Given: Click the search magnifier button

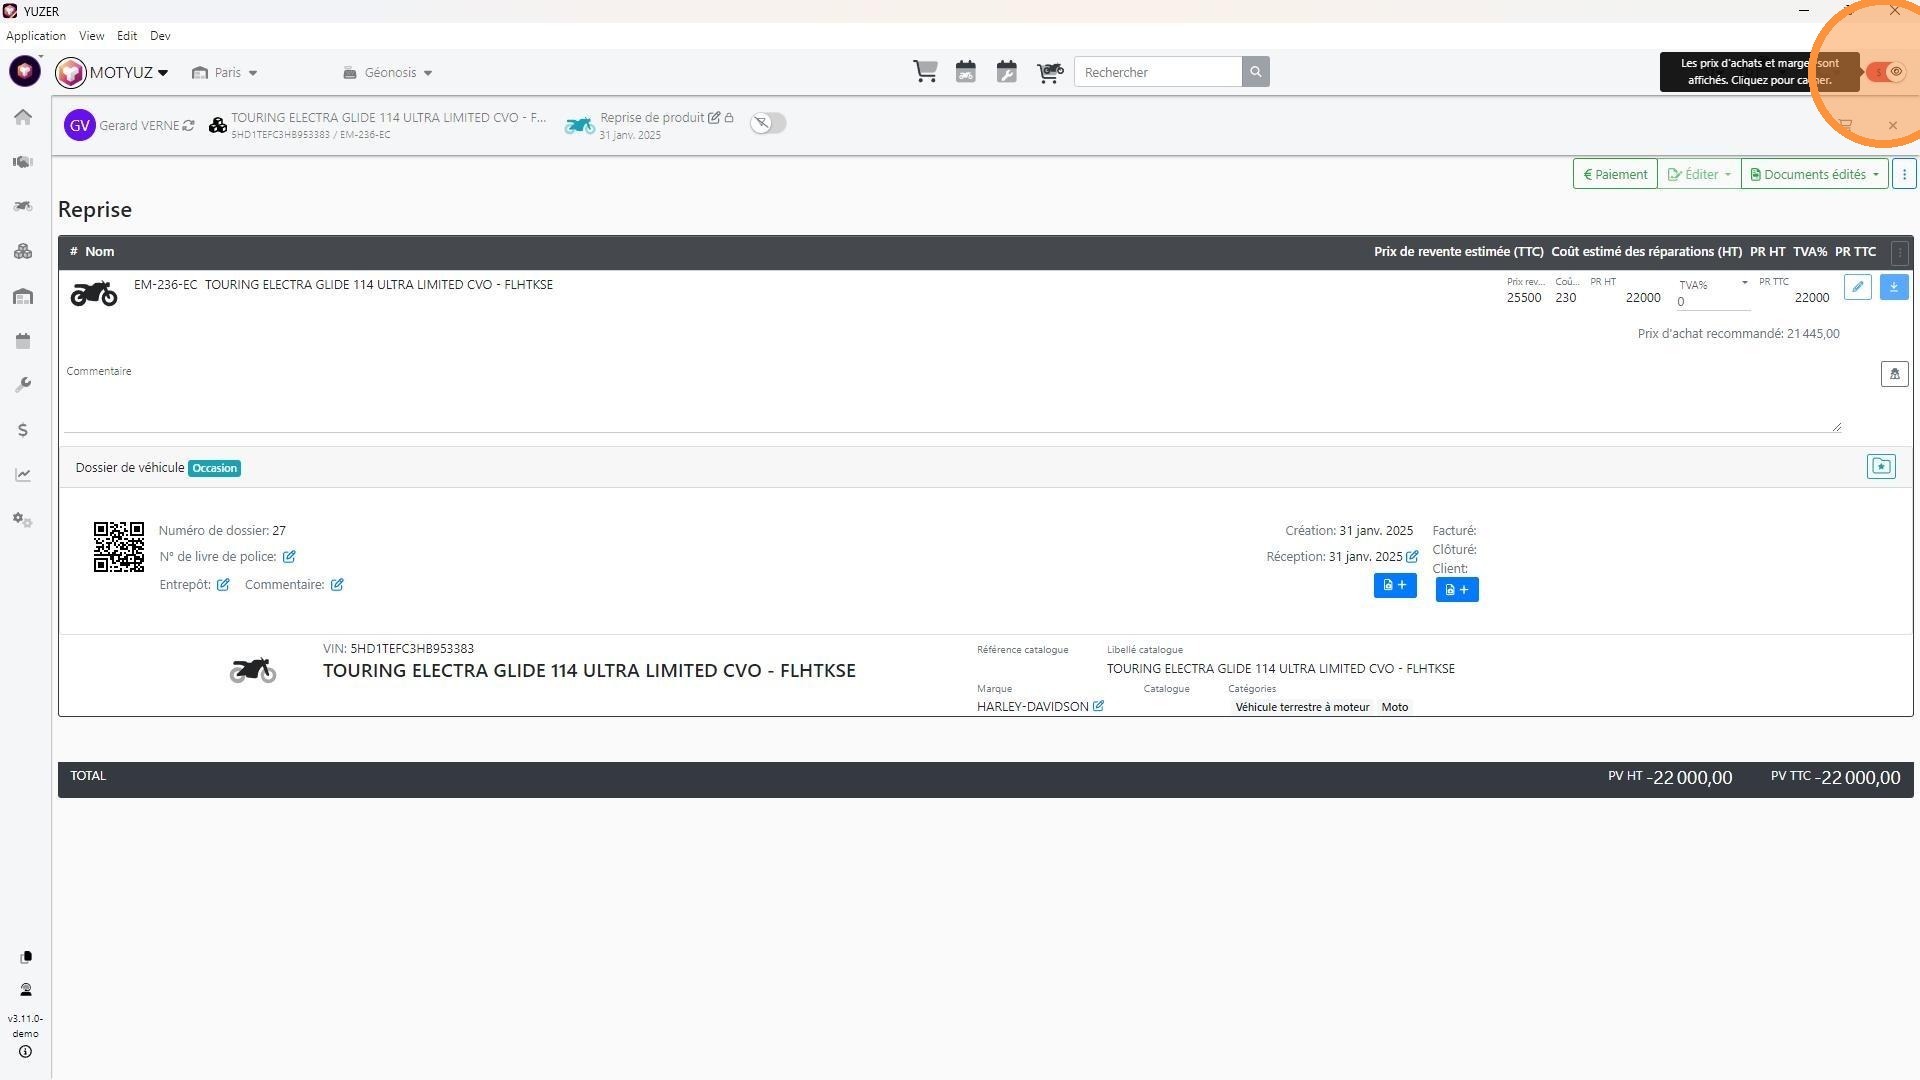Looking at the screenshot, I should [1256, 72].
